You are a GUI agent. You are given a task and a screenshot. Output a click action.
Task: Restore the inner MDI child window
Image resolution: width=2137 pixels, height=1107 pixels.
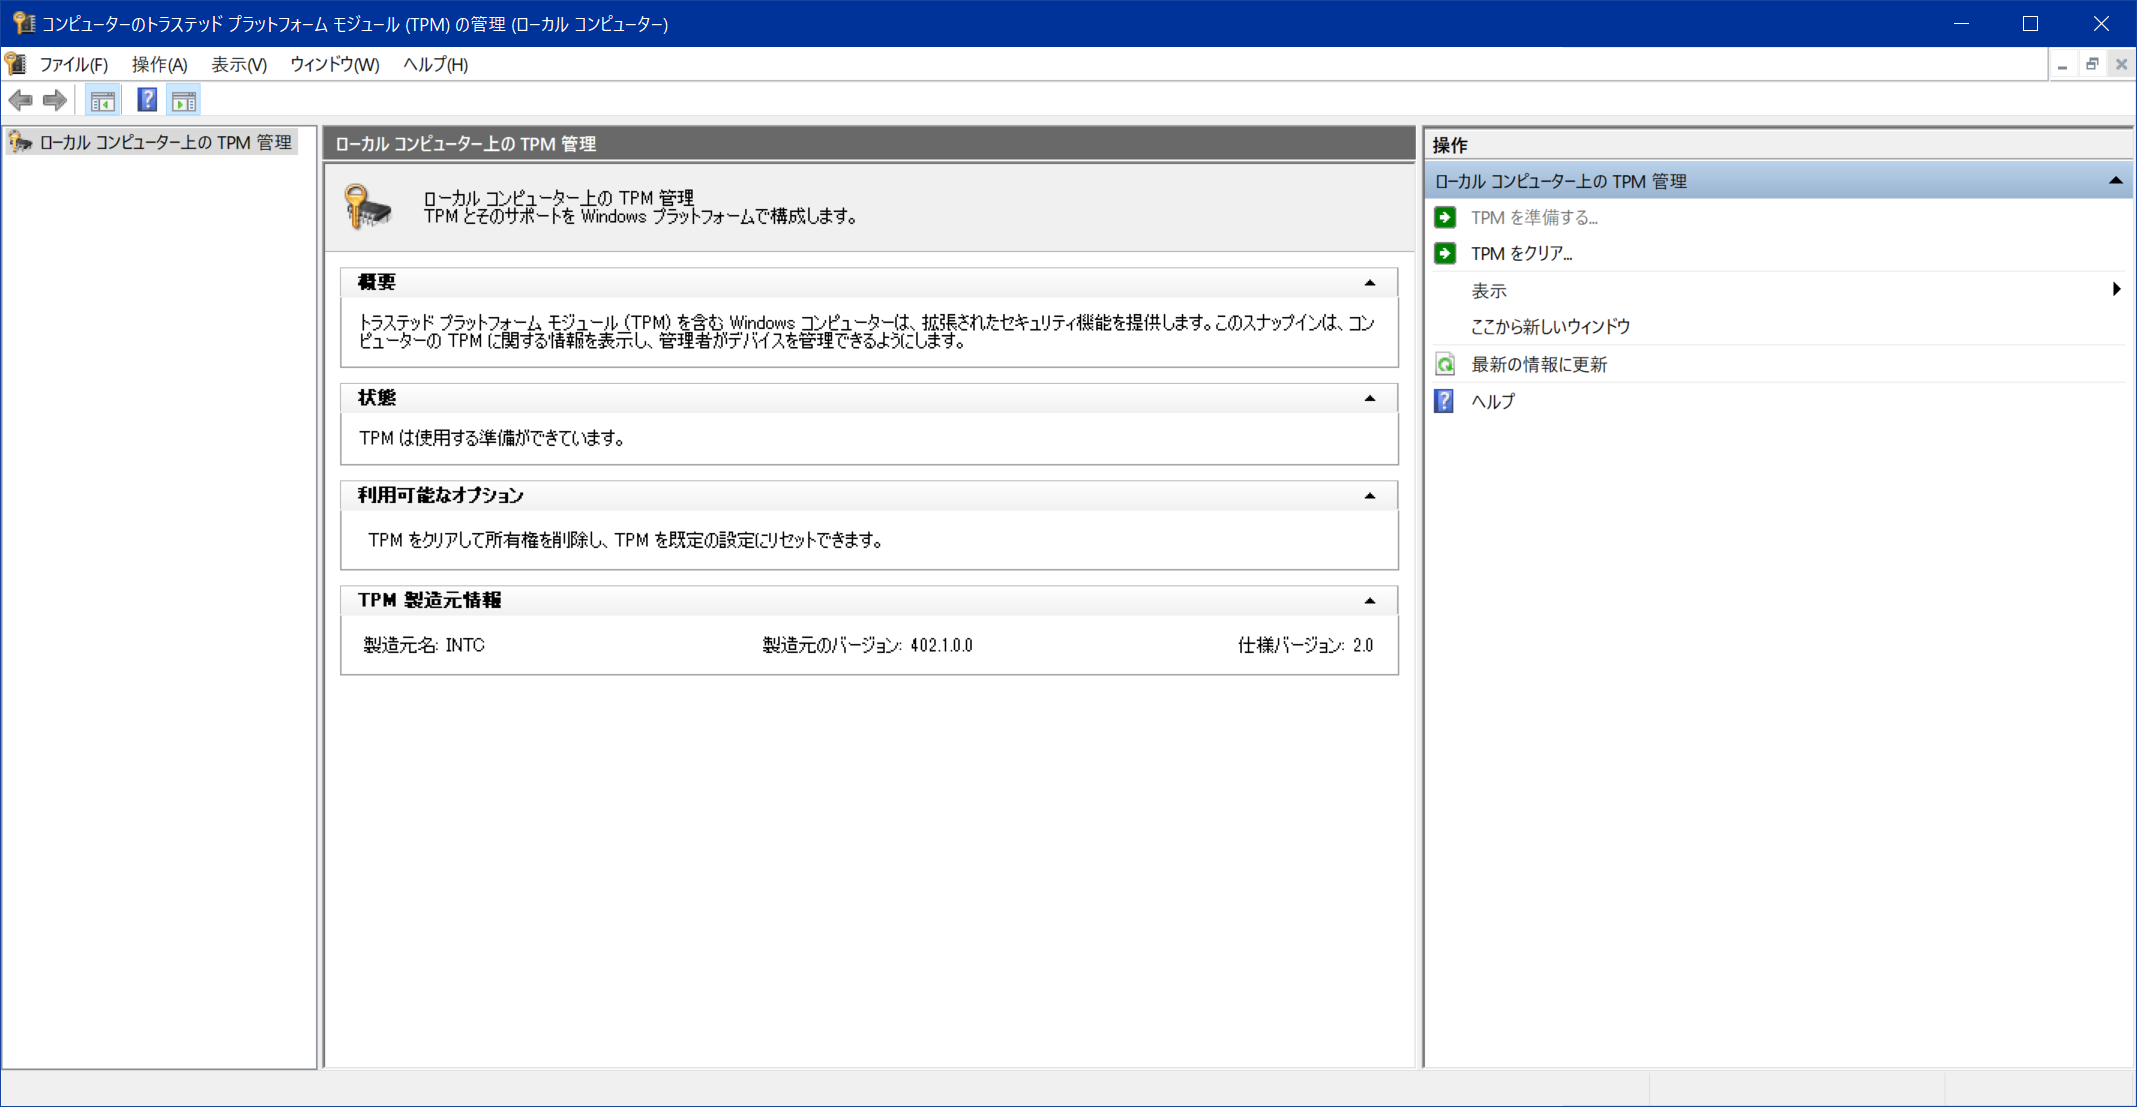tap(2092, 65)
